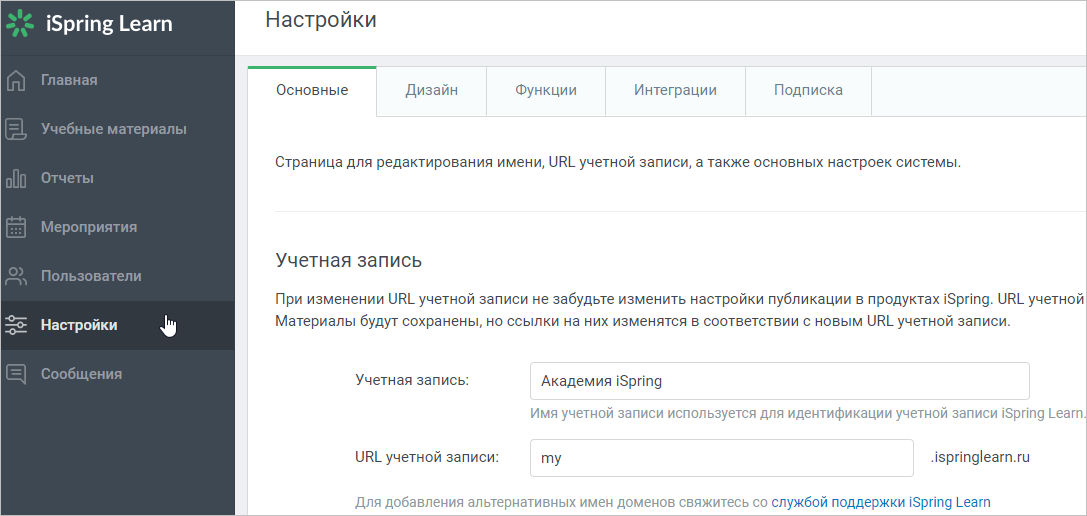Open the Функции tab
This screenshot has height=516, width=1087.
pyautogui.click(x=546, y=91)
